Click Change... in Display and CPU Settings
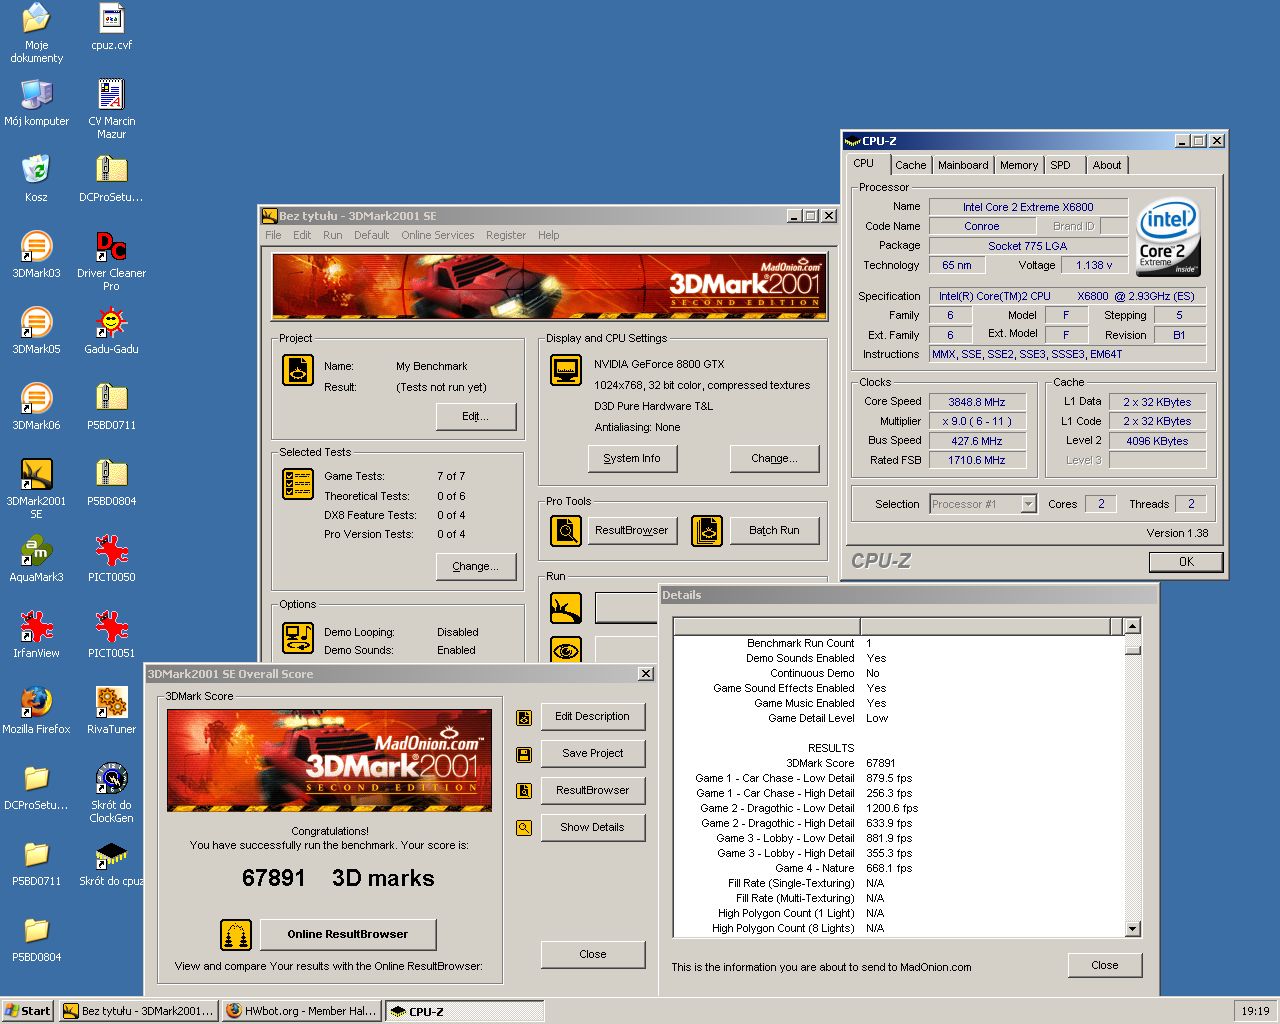This screenshot has width=1280, height=1024. [x=774, y=458]
